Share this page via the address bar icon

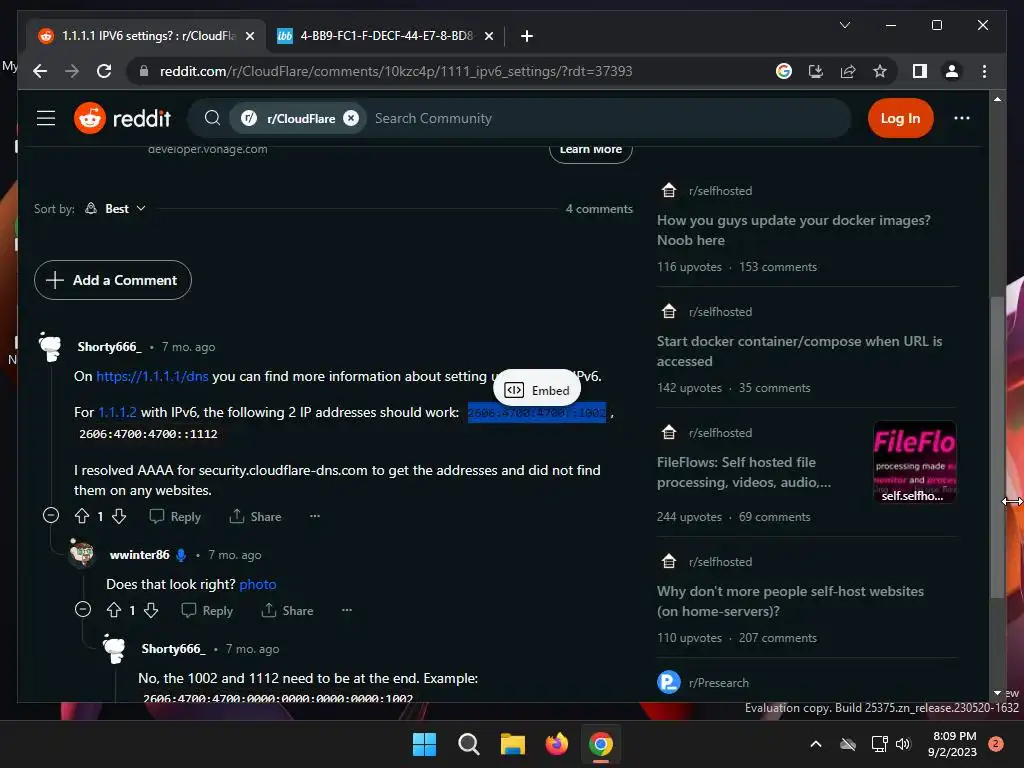[848, 71]
